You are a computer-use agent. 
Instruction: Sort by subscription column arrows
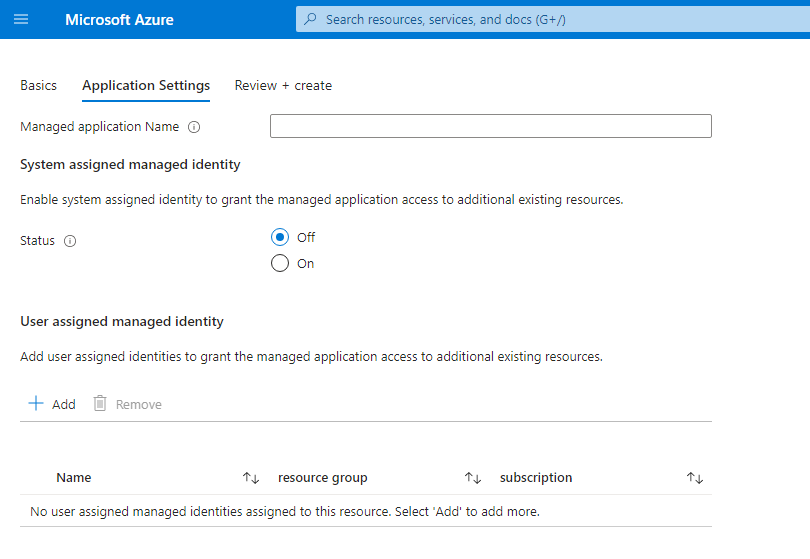(695, 478)
